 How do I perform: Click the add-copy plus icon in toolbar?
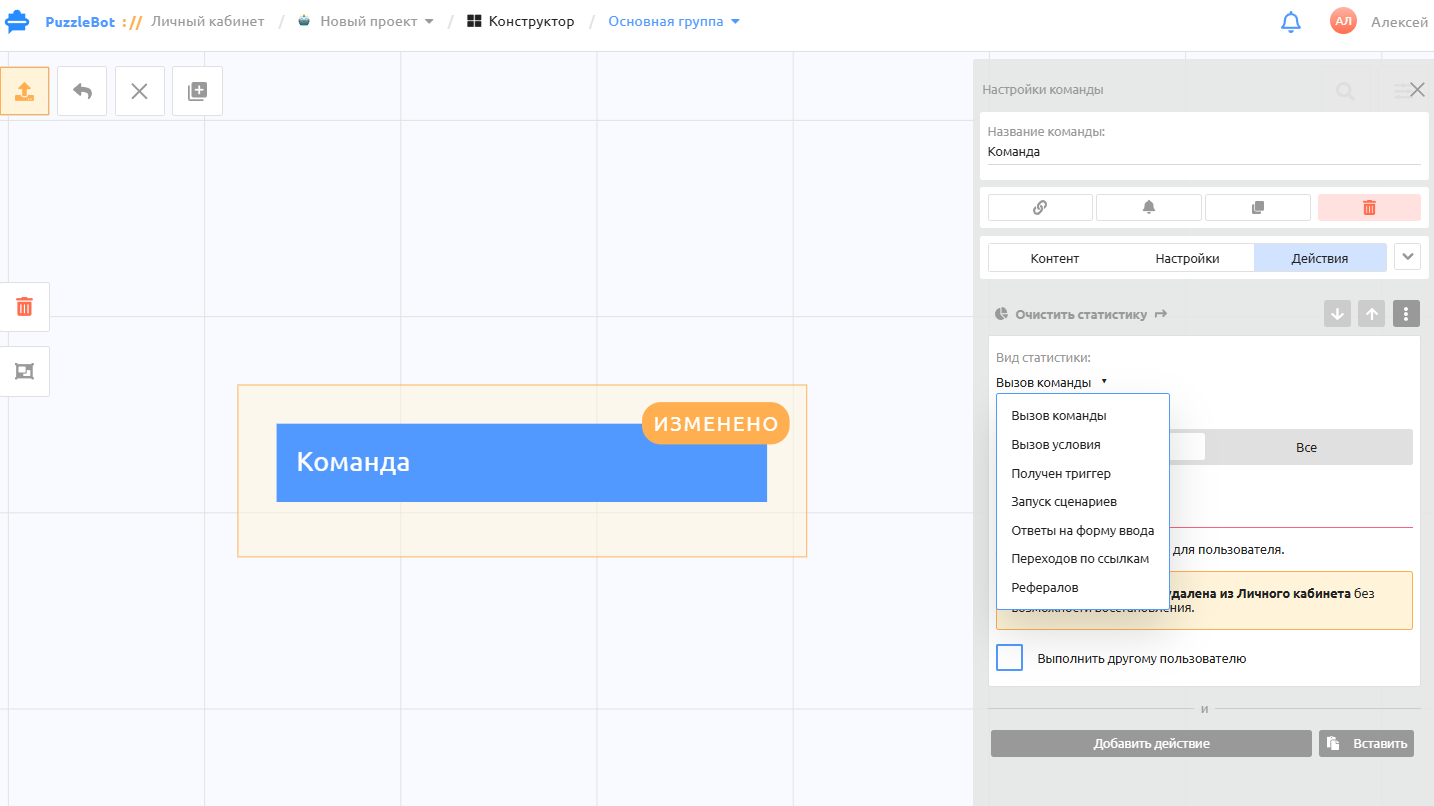point(197,91)
